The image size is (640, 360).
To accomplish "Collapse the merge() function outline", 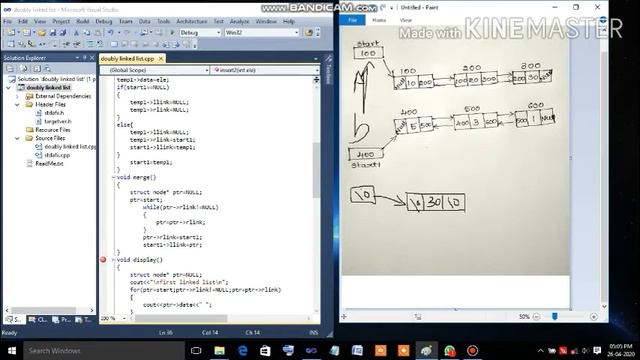I will coord(113,178).
